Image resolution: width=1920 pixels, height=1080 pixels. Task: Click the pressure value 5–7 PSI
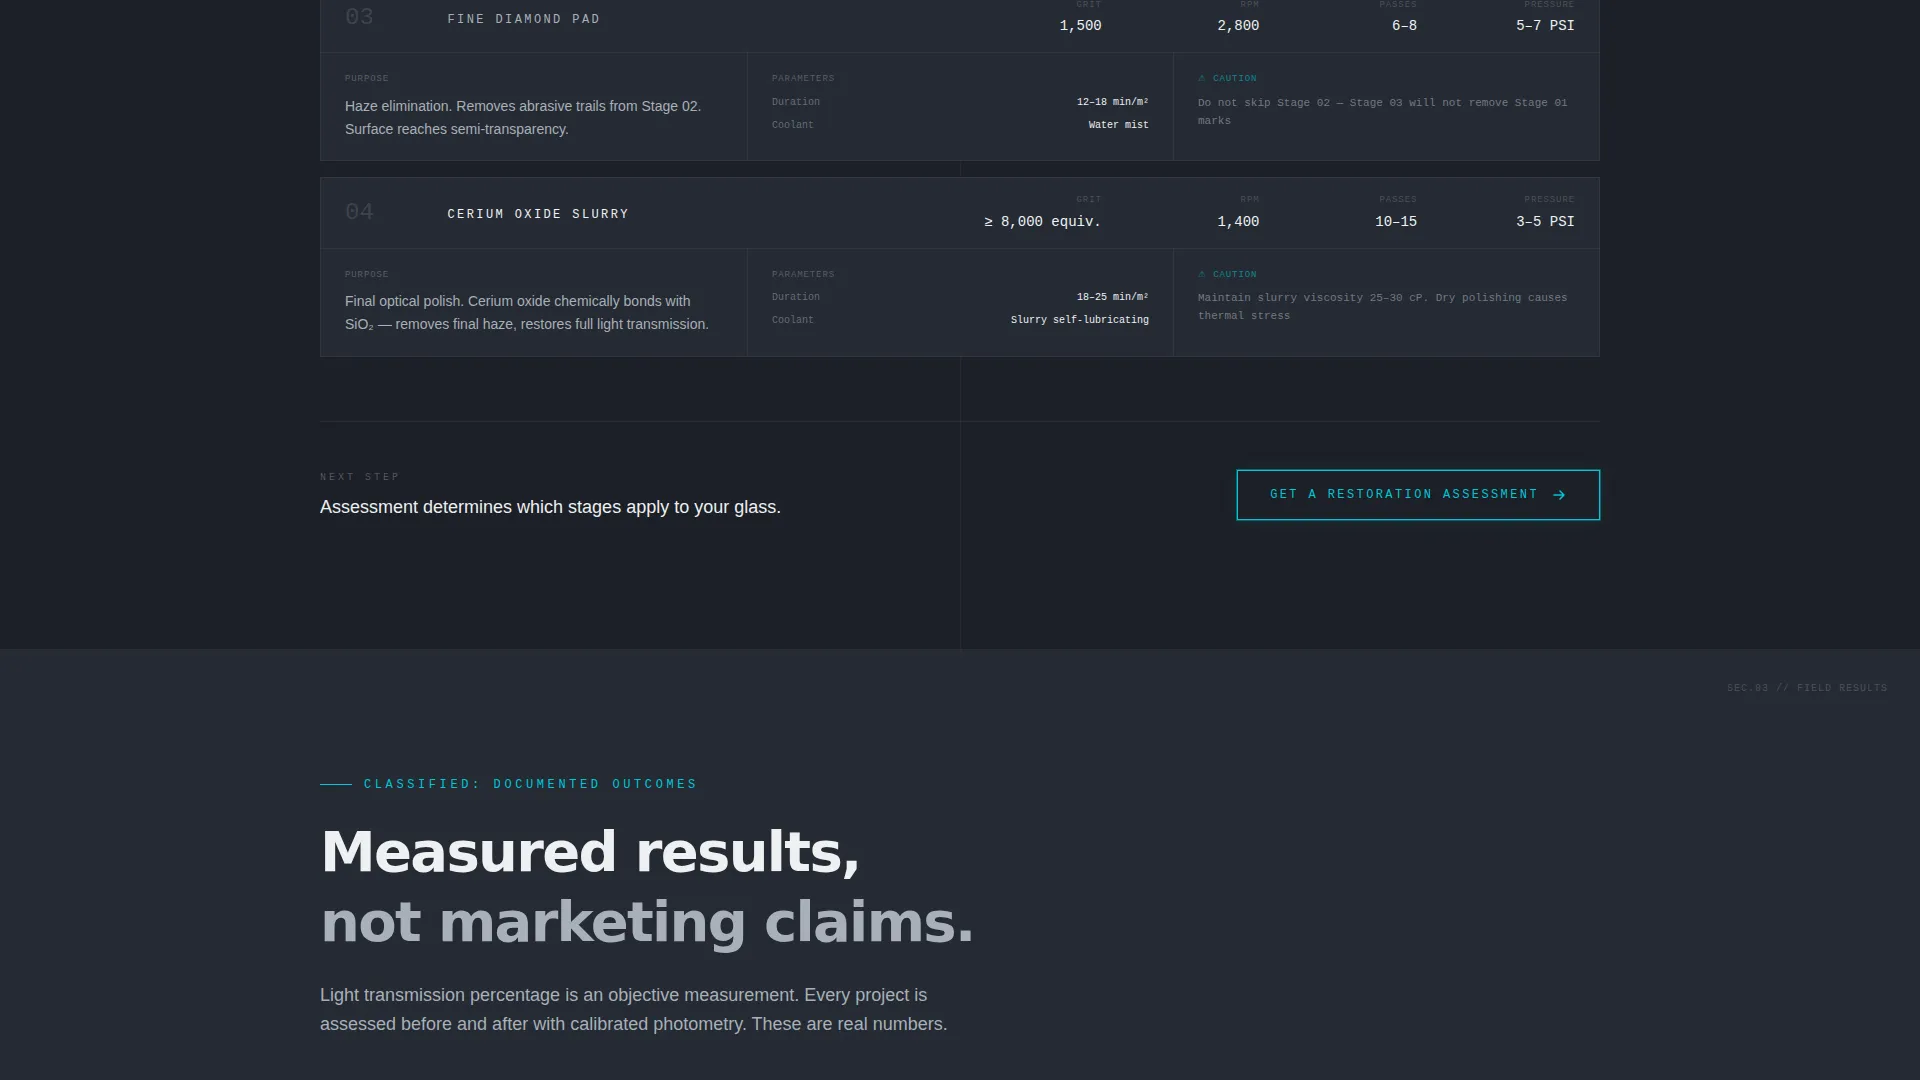(x=1545, y=26)
